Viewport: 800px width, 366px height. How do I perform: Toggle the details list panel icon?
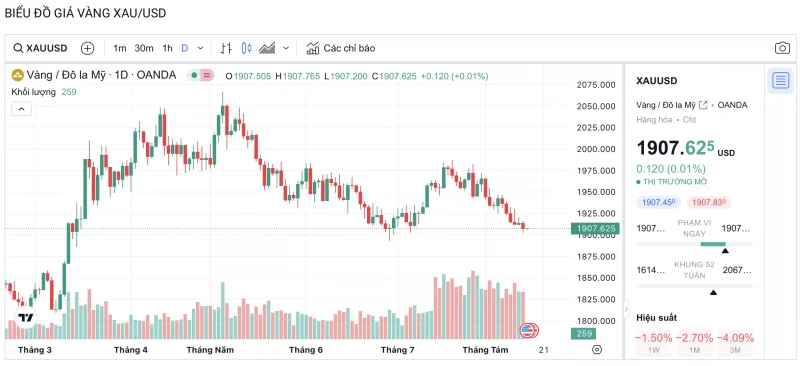click(x=780, y=80)
